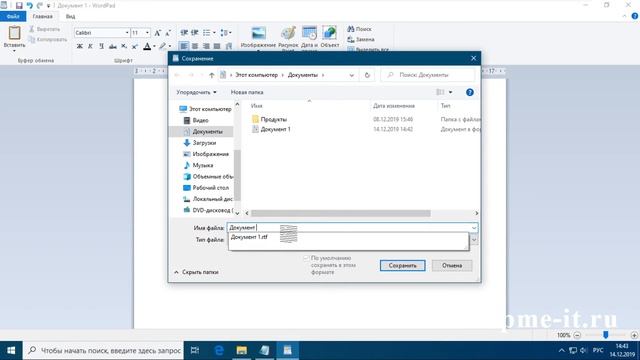
Task: Switch to the Вид ribbon tab
Action: pos(70,16)
